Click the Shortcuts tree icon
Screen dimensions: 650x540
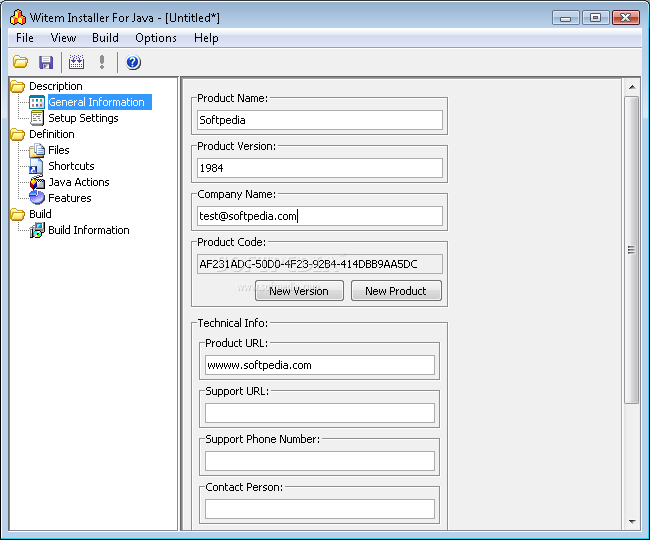[x=36, y=166]
